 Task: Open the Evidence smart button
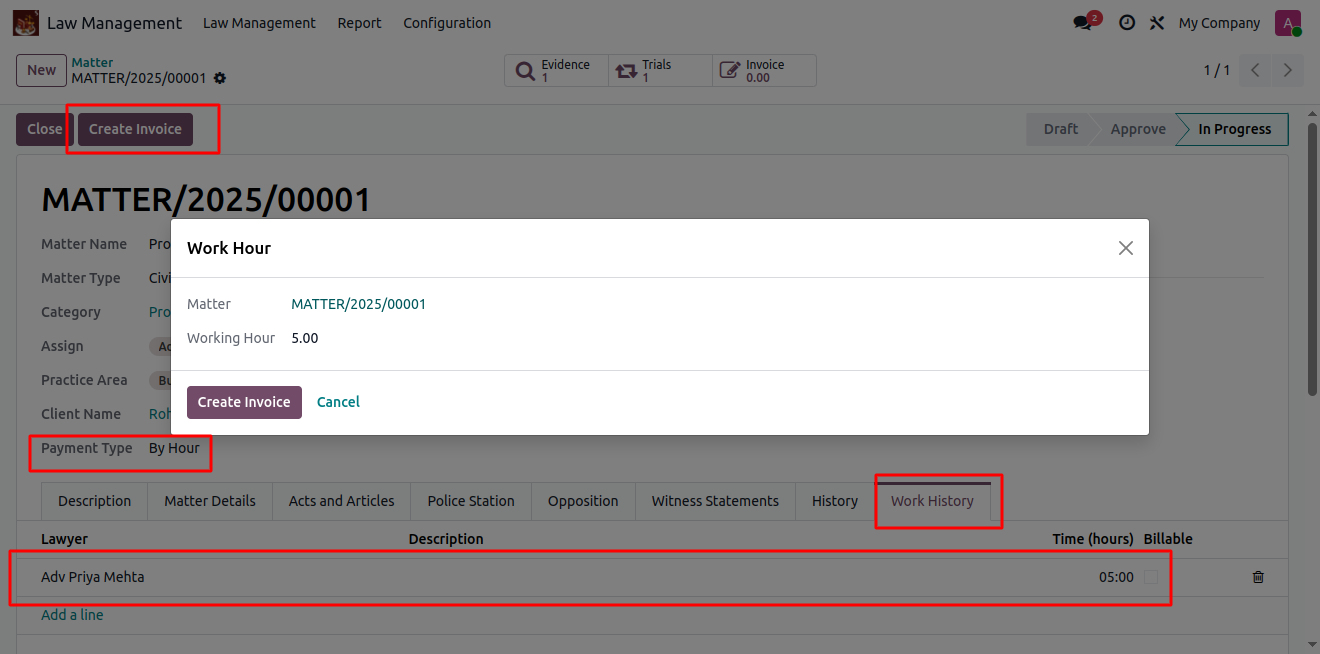pos(556,70)
